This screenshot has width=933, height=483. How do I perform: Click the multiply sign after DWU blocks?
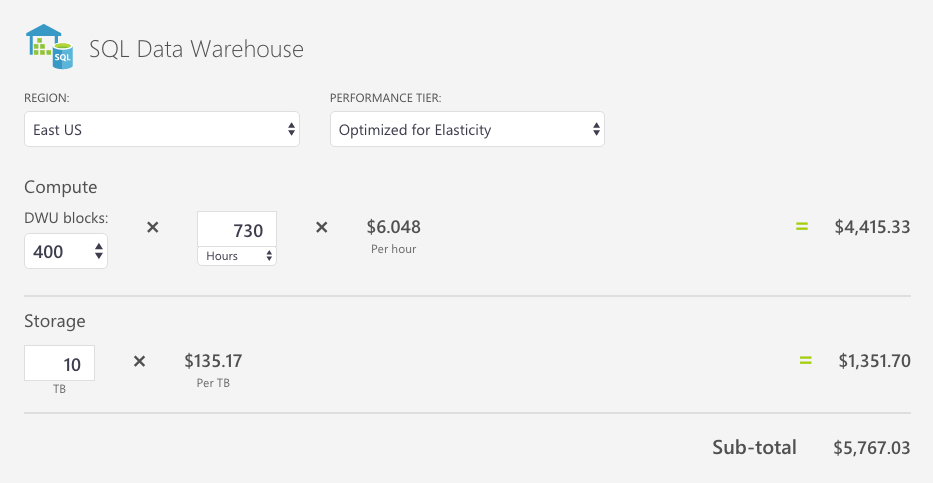coord(153,227)
